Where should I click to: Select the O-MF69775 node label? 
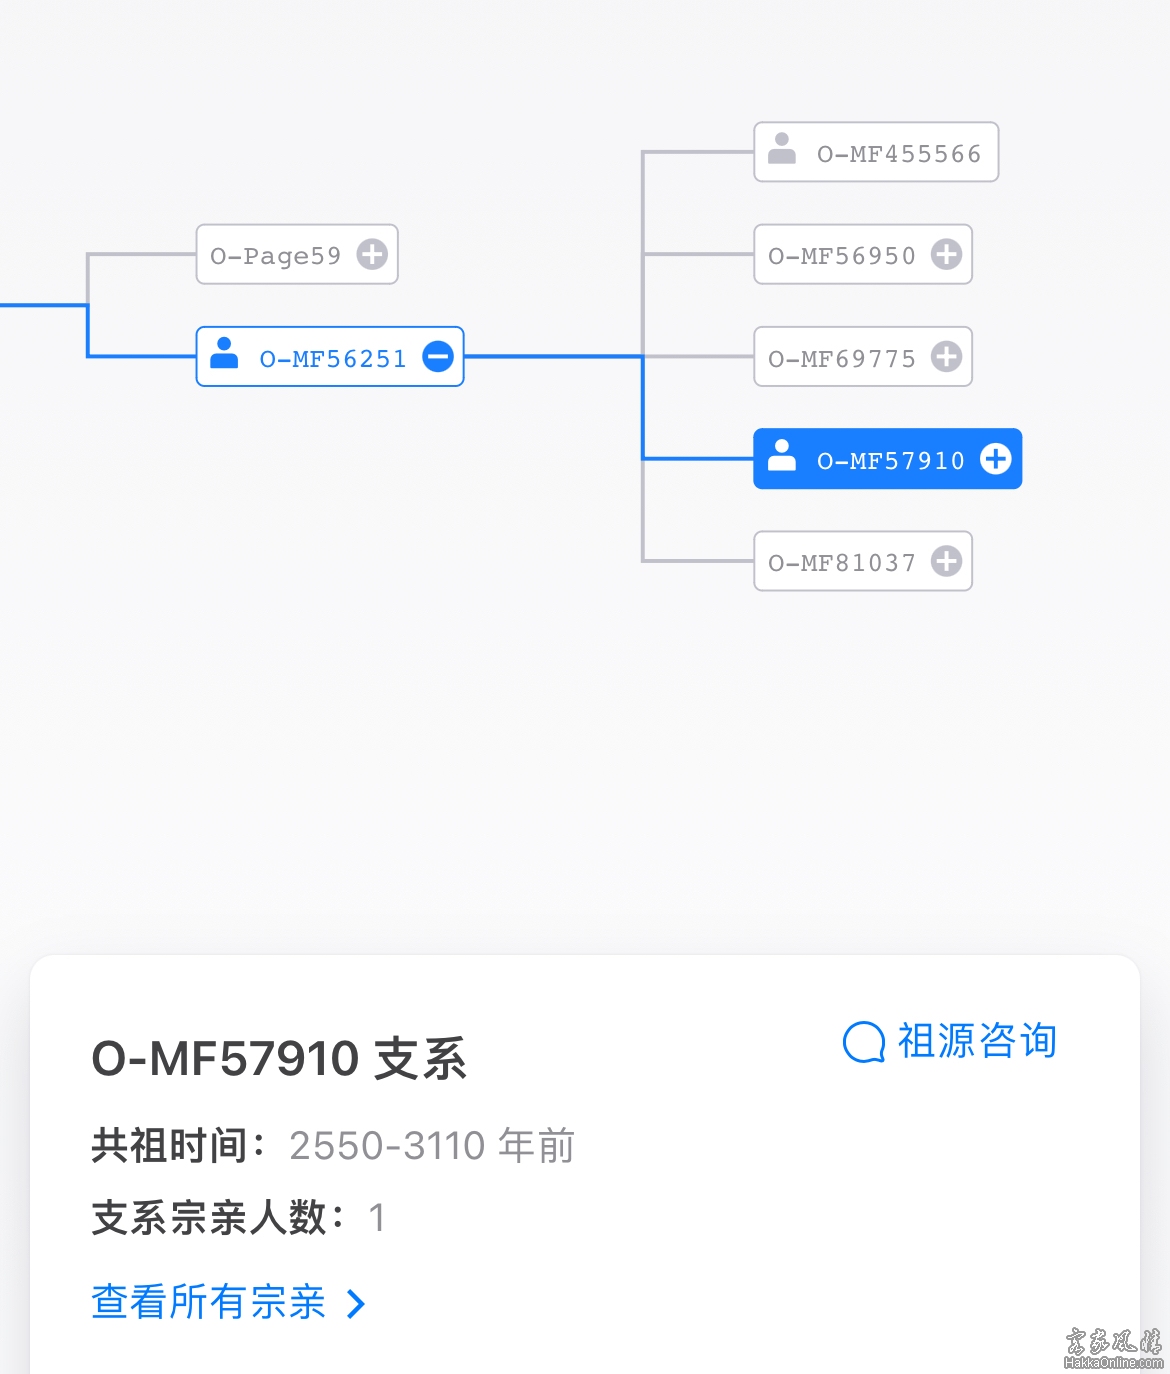point(842,358)
